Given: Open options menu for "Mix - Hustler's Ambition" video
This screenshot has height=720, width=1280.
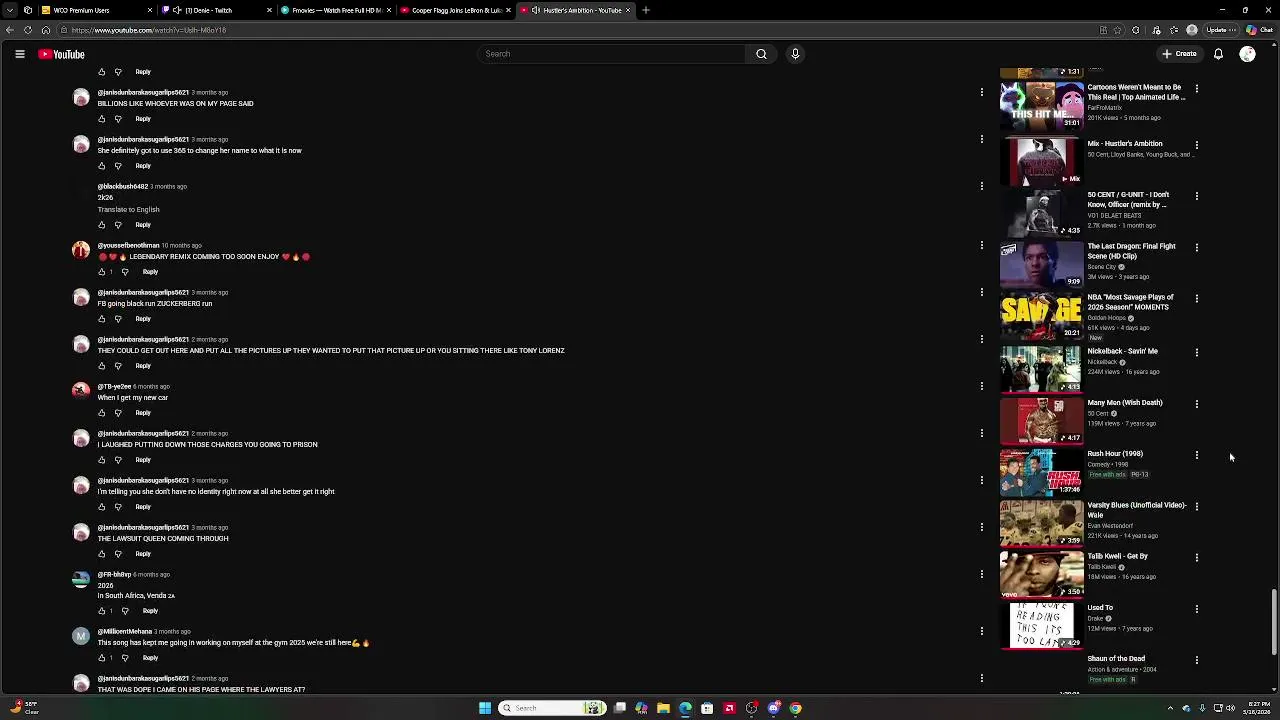Looking at the screenshot, I should tap(1196, 145).
